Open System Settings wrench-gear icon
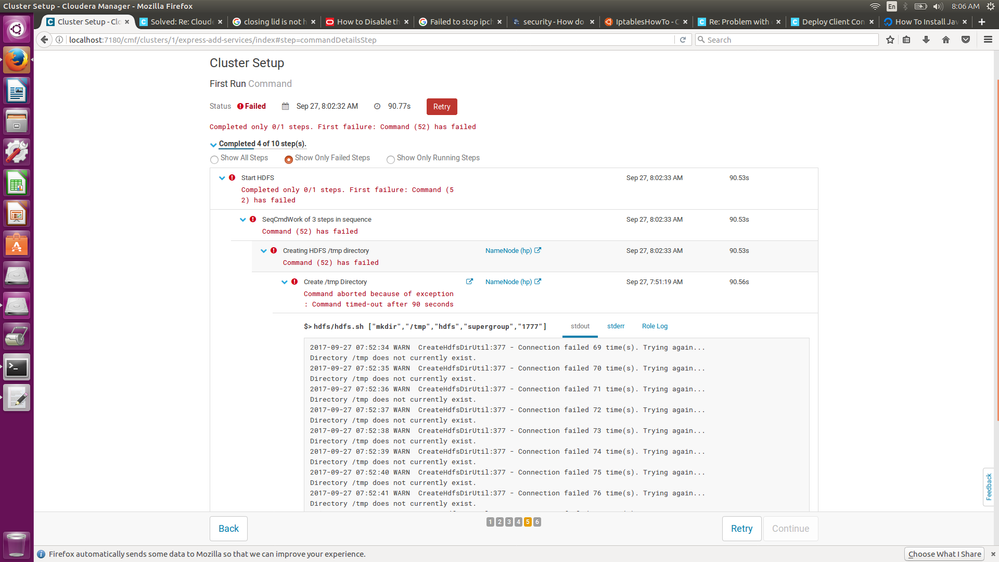 (x=17, y=153)
